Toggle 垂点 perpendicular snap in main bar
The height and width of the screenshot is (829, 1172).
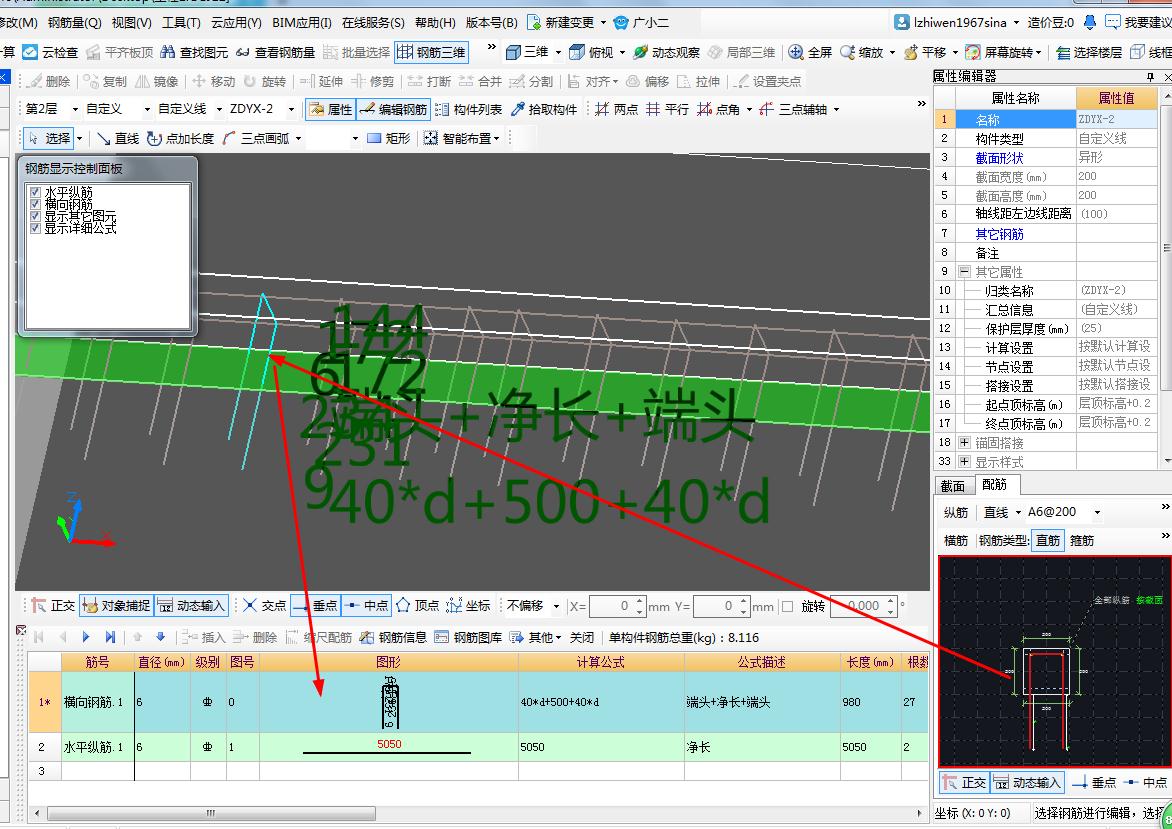coord(315,605)
